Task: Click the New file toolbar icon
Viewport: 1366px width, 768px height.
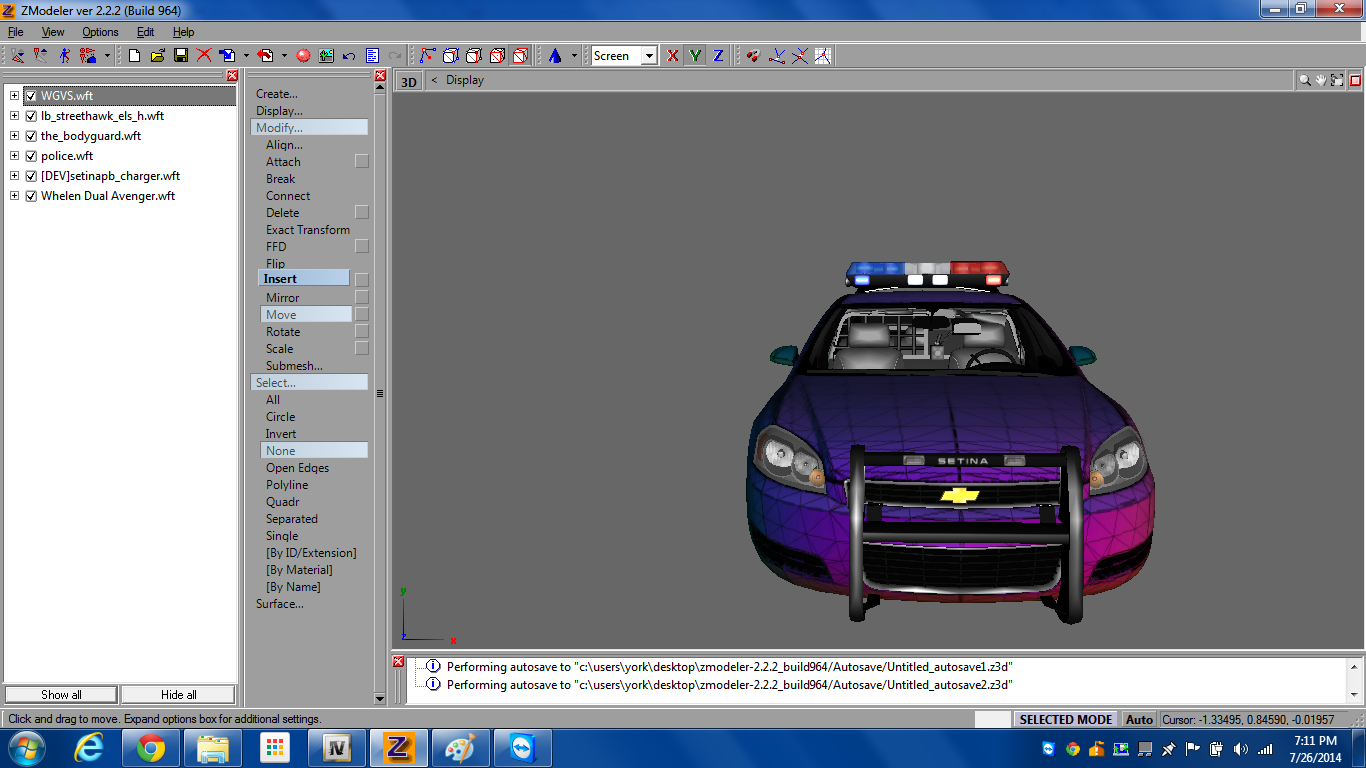Action: click(135, 56)
